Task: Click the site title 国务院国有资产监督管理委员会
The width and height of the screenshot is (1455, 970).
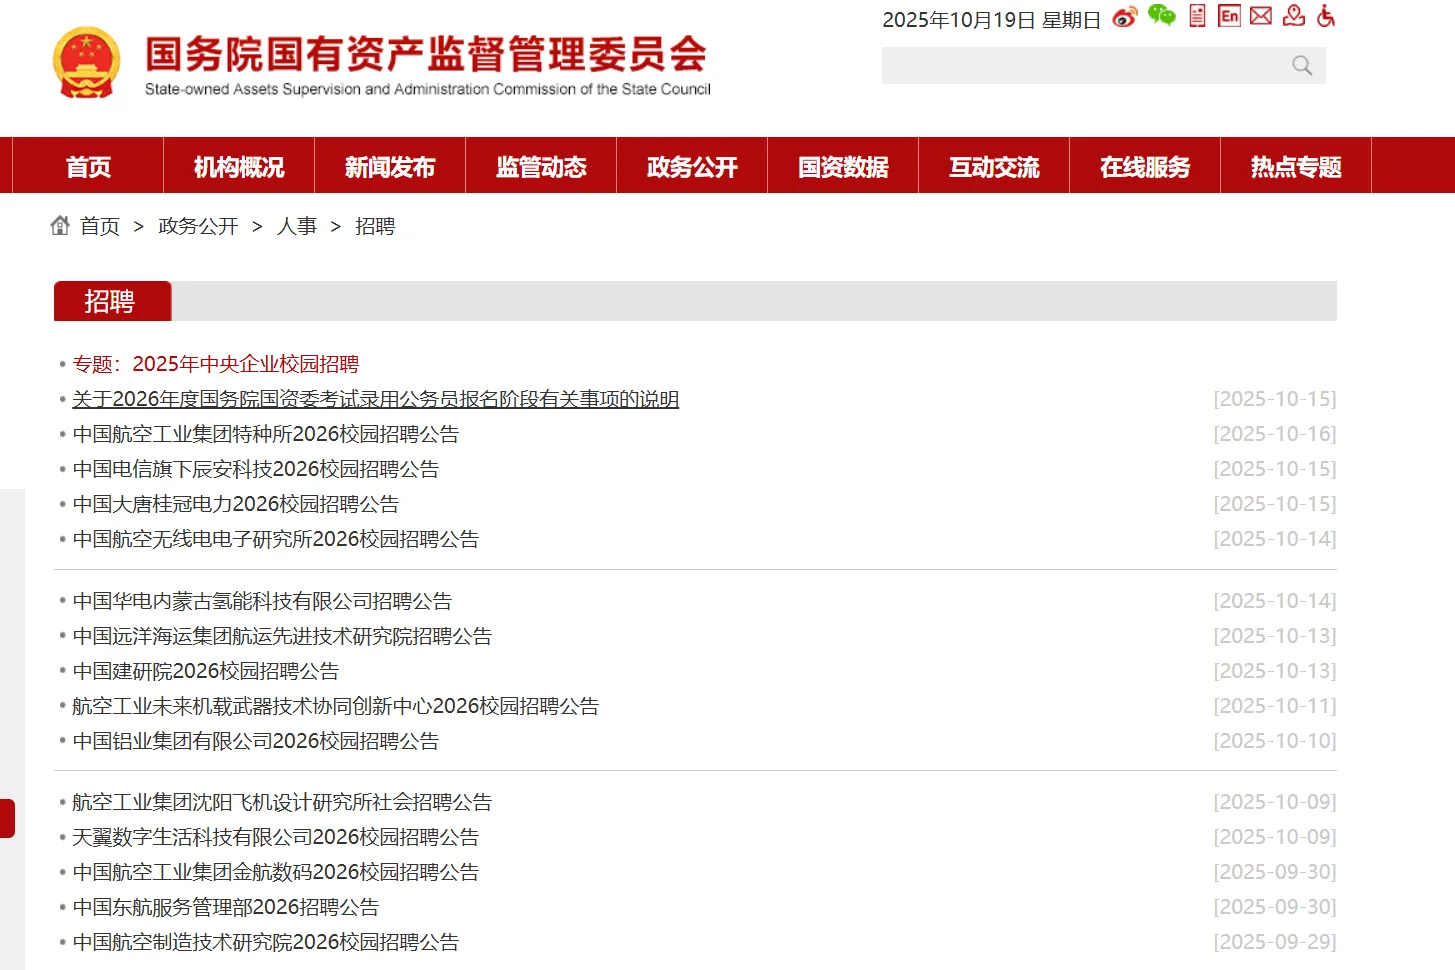Action: (426, 54)
